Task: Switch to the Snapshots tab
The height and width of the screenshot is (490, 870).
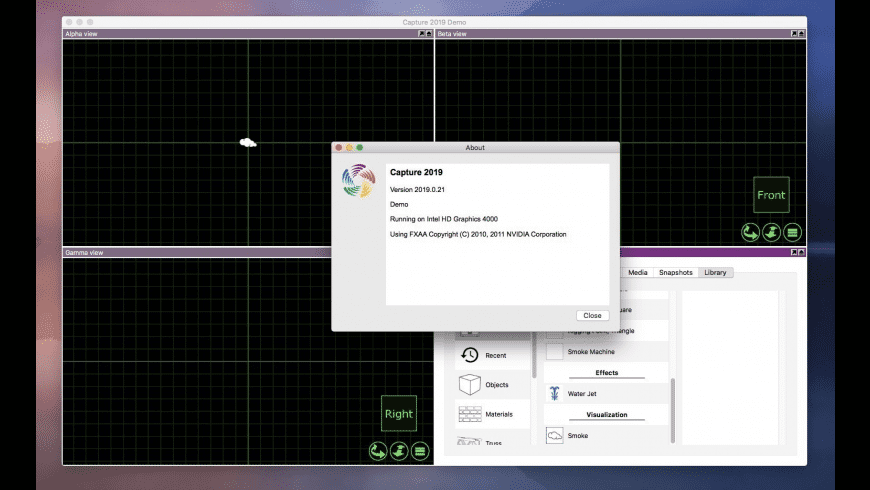Action: (676, 272)
